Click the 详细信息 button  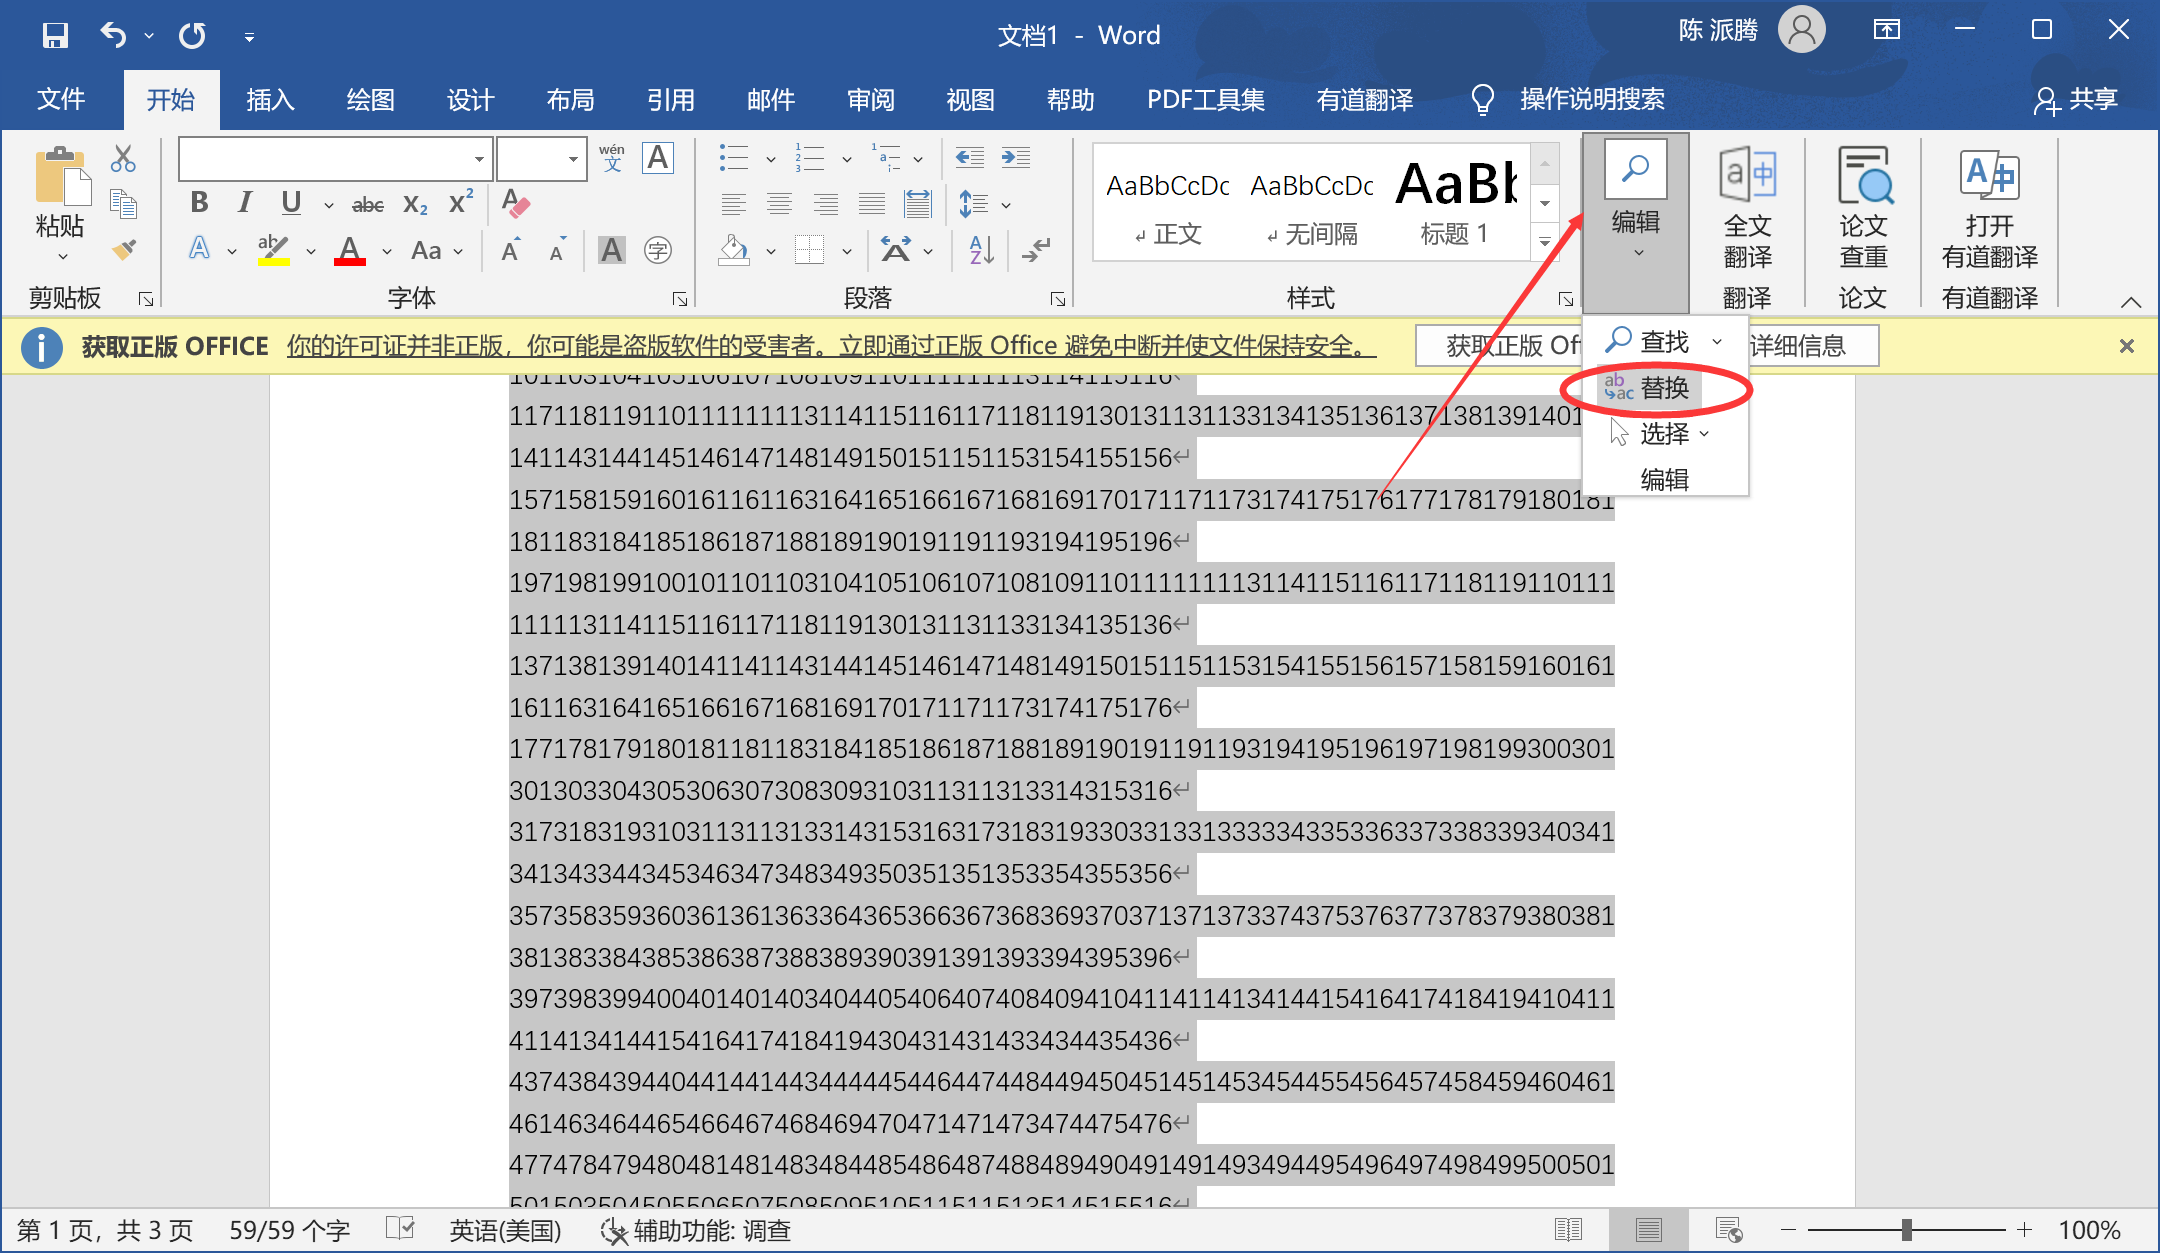pyautogui.click(x=1812, y=346)
